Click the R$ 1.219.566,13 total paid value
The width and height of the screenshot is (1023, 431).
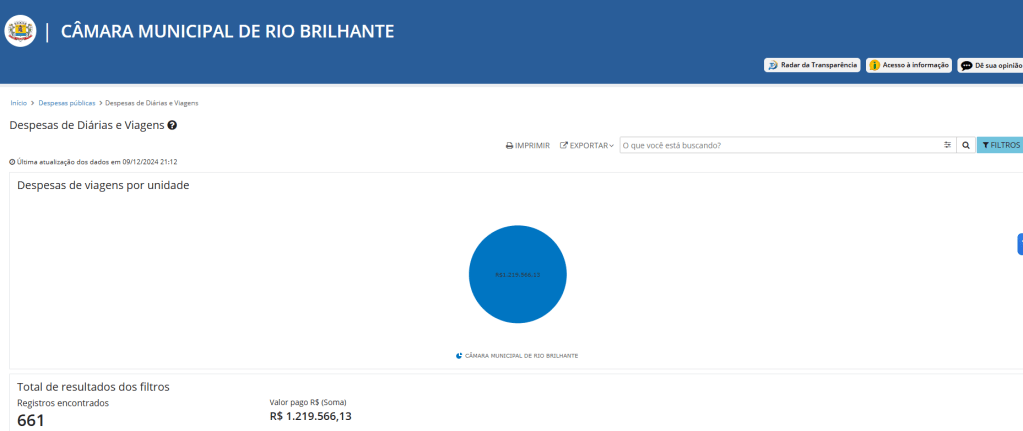[310, 416]
